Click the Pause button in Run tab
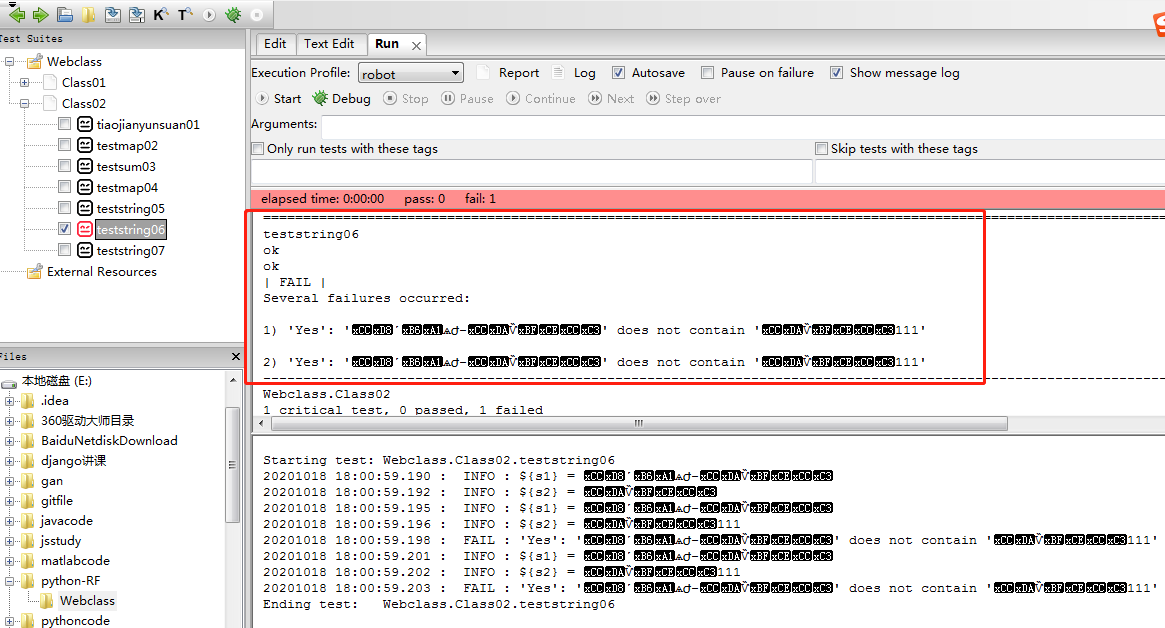This screenshot has height=628, width=1165. tap(467, 98)
